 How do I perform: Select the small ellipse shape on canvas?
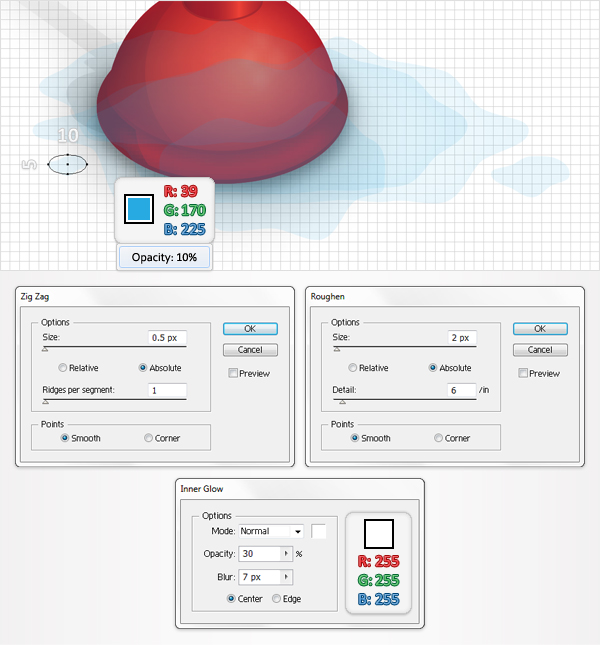click(67, 165)
